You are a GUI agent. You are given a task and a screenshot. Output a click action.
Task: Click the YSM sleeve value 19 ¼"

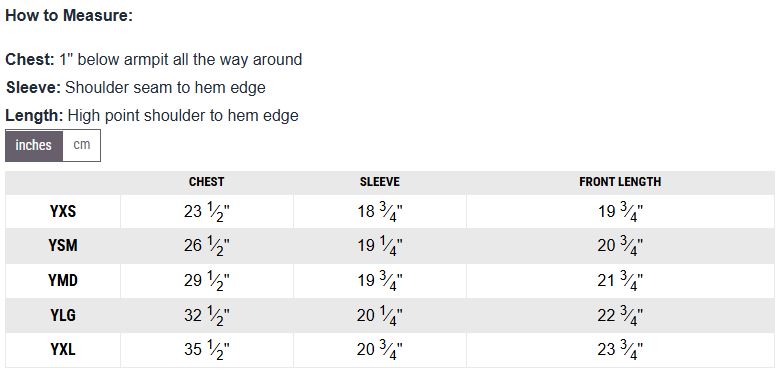point(380,246)
